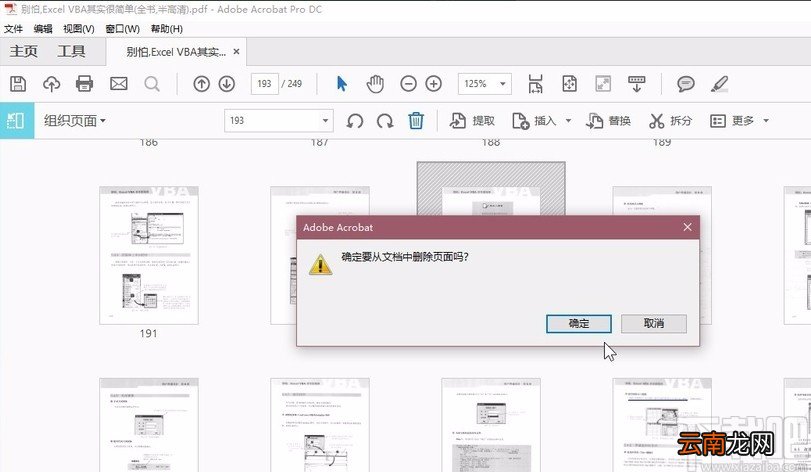811x472 pixels.
Task: Open the 125% zoom level dropdown
Action: pos(485,84)
